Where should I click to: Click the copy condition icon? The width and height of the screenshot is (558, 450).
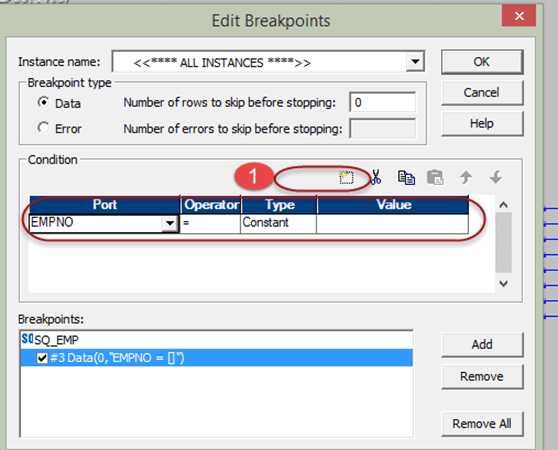tap(406, 177)
